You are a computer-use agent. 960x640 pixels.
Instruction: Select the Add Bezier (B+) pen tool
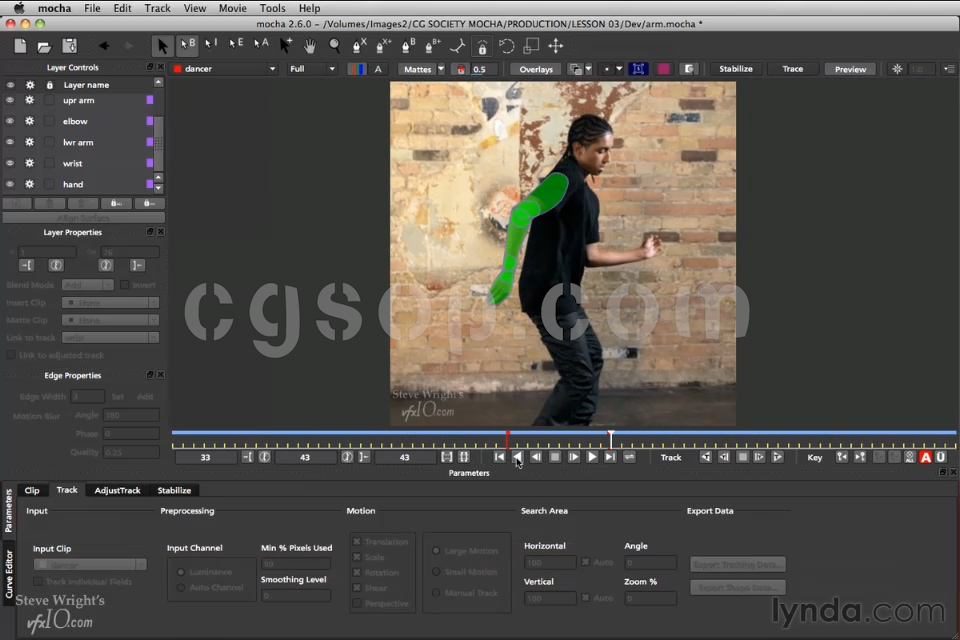(x=433, y=45)
